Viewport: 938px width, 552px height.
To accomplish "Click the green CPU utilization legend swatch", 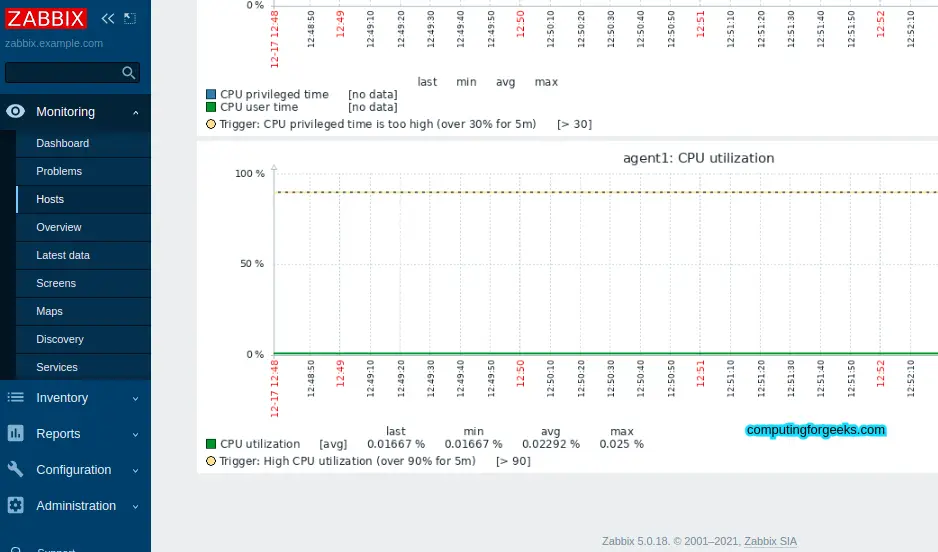I will [211, 444].
